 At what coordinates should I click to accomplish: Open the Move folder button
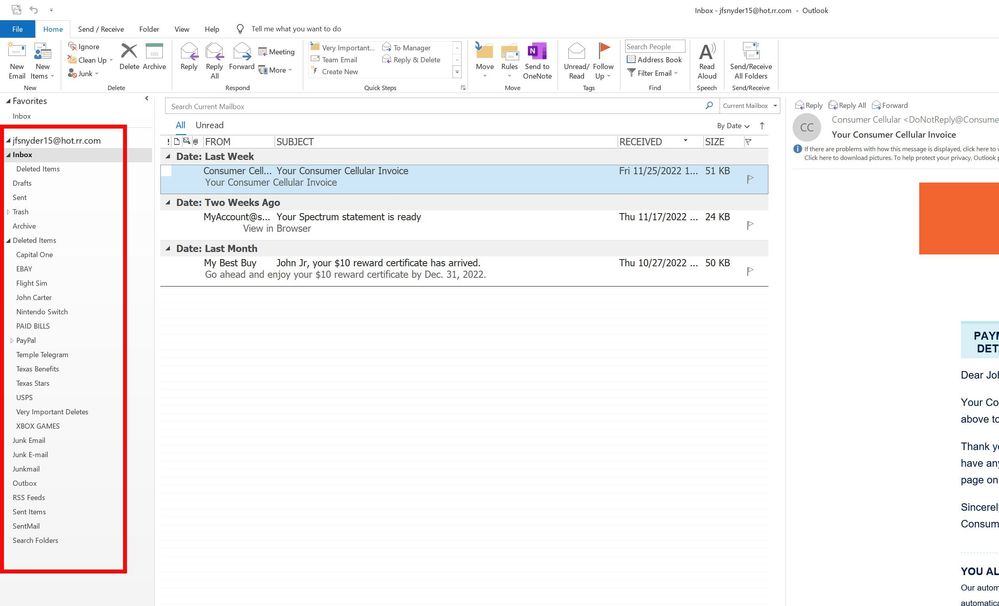[x=484, y=61]
